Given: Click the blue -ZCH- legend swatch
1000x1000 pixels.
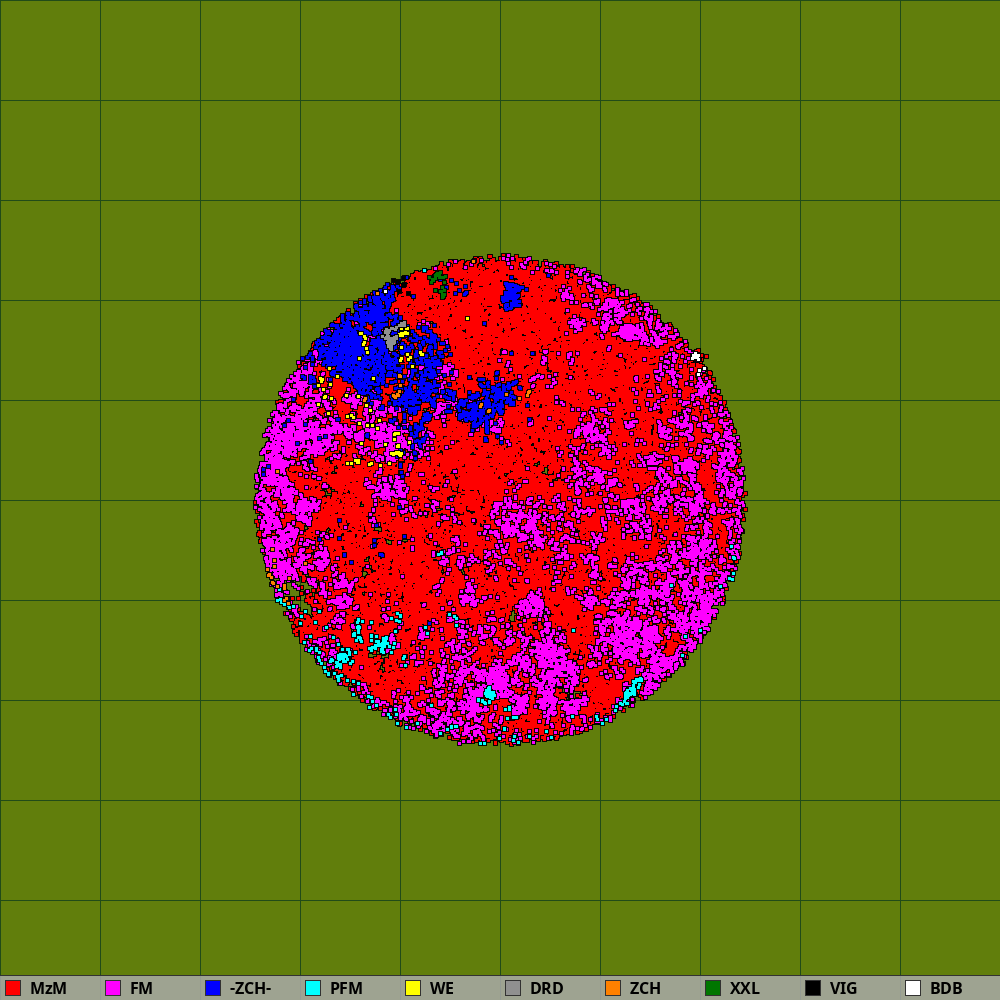Looking at the screenshot, I should coord(213,988).
